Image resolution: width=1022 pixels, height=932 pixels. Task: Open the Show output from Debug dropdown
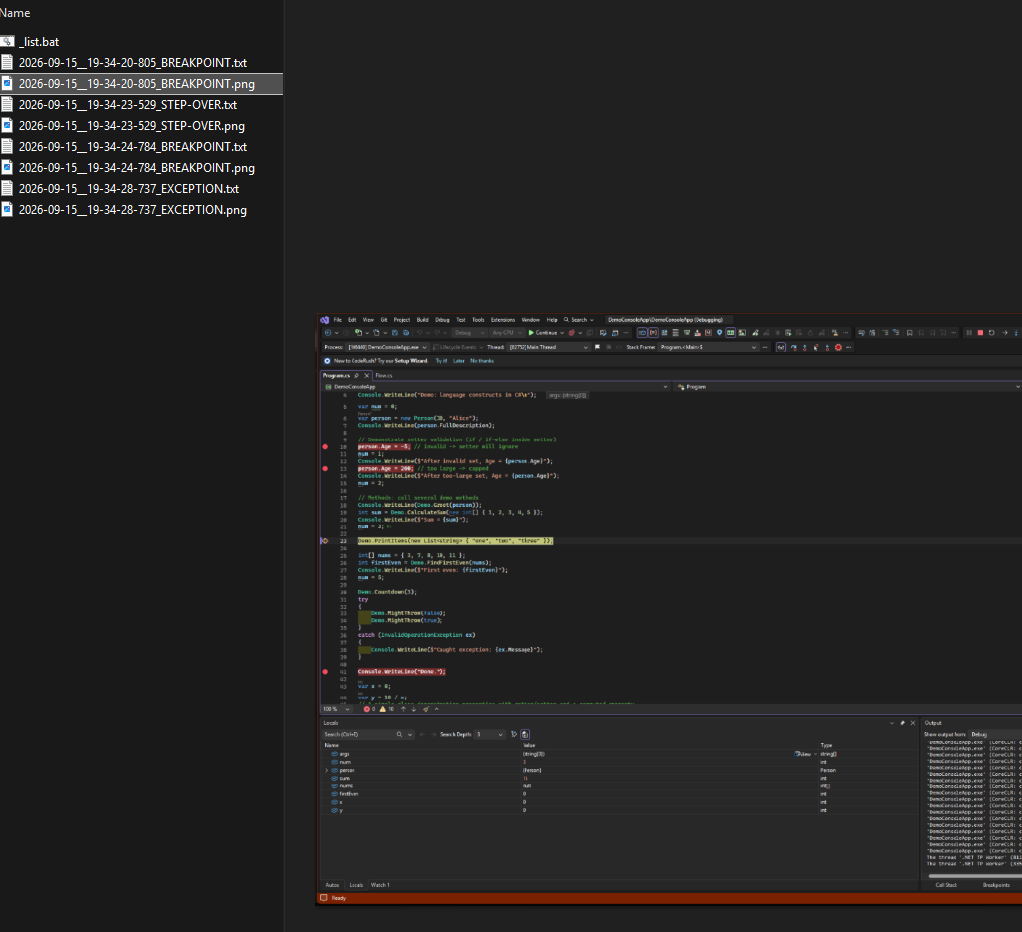click(995, 735)
